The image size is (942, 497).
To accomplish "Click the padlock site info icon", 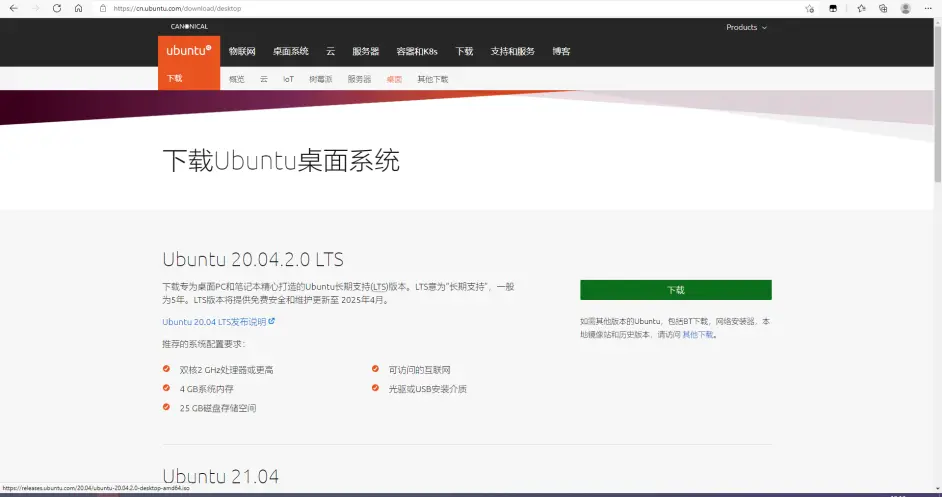I will point(103,8).
